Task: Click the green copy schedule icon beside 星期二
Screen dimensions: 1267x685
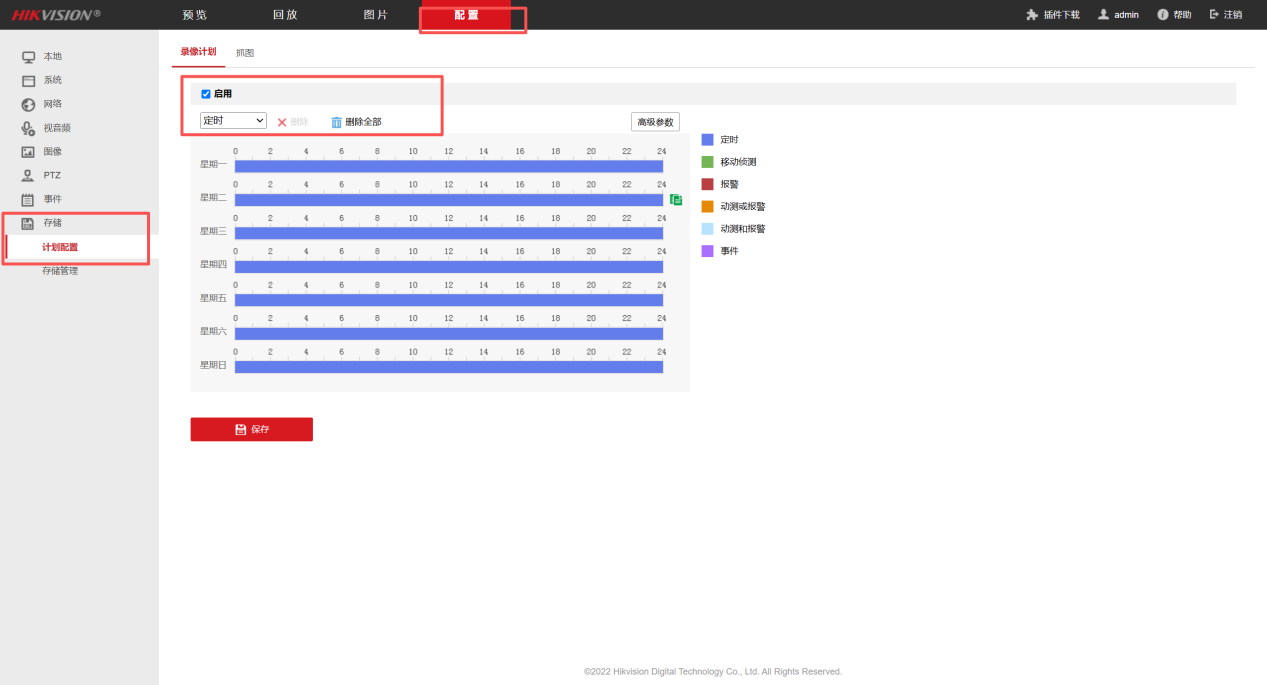Action: (x=676, y=200)
